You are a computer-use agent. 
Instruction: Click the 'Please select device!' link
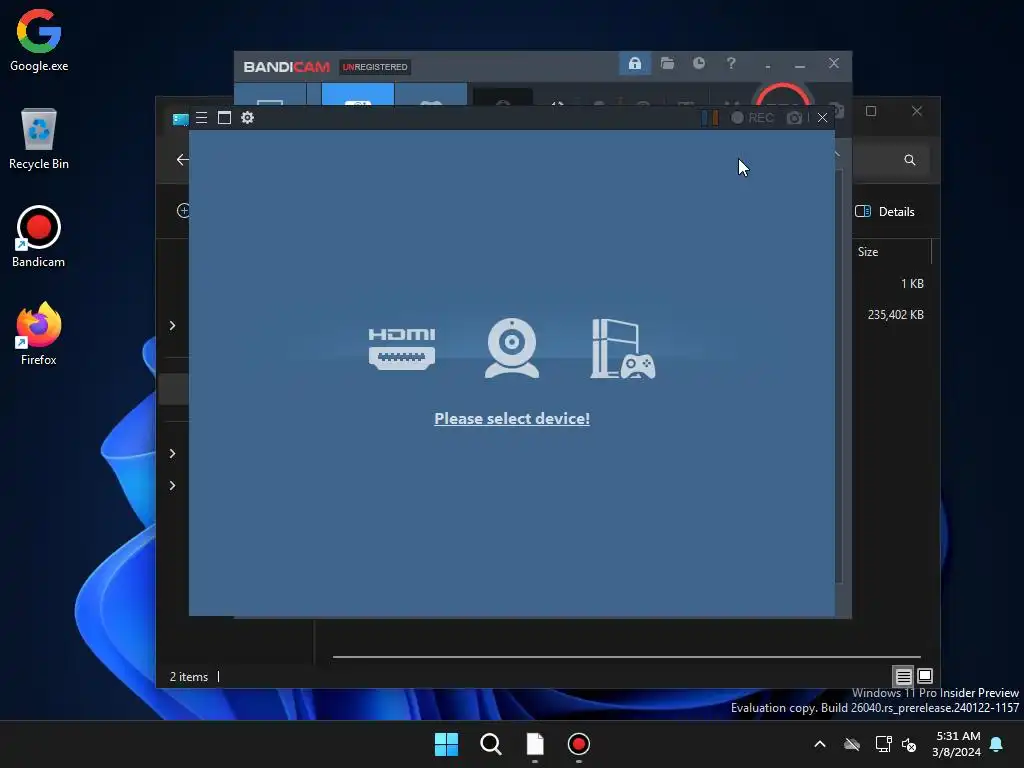pyautogui.click(x=512, y=419)
